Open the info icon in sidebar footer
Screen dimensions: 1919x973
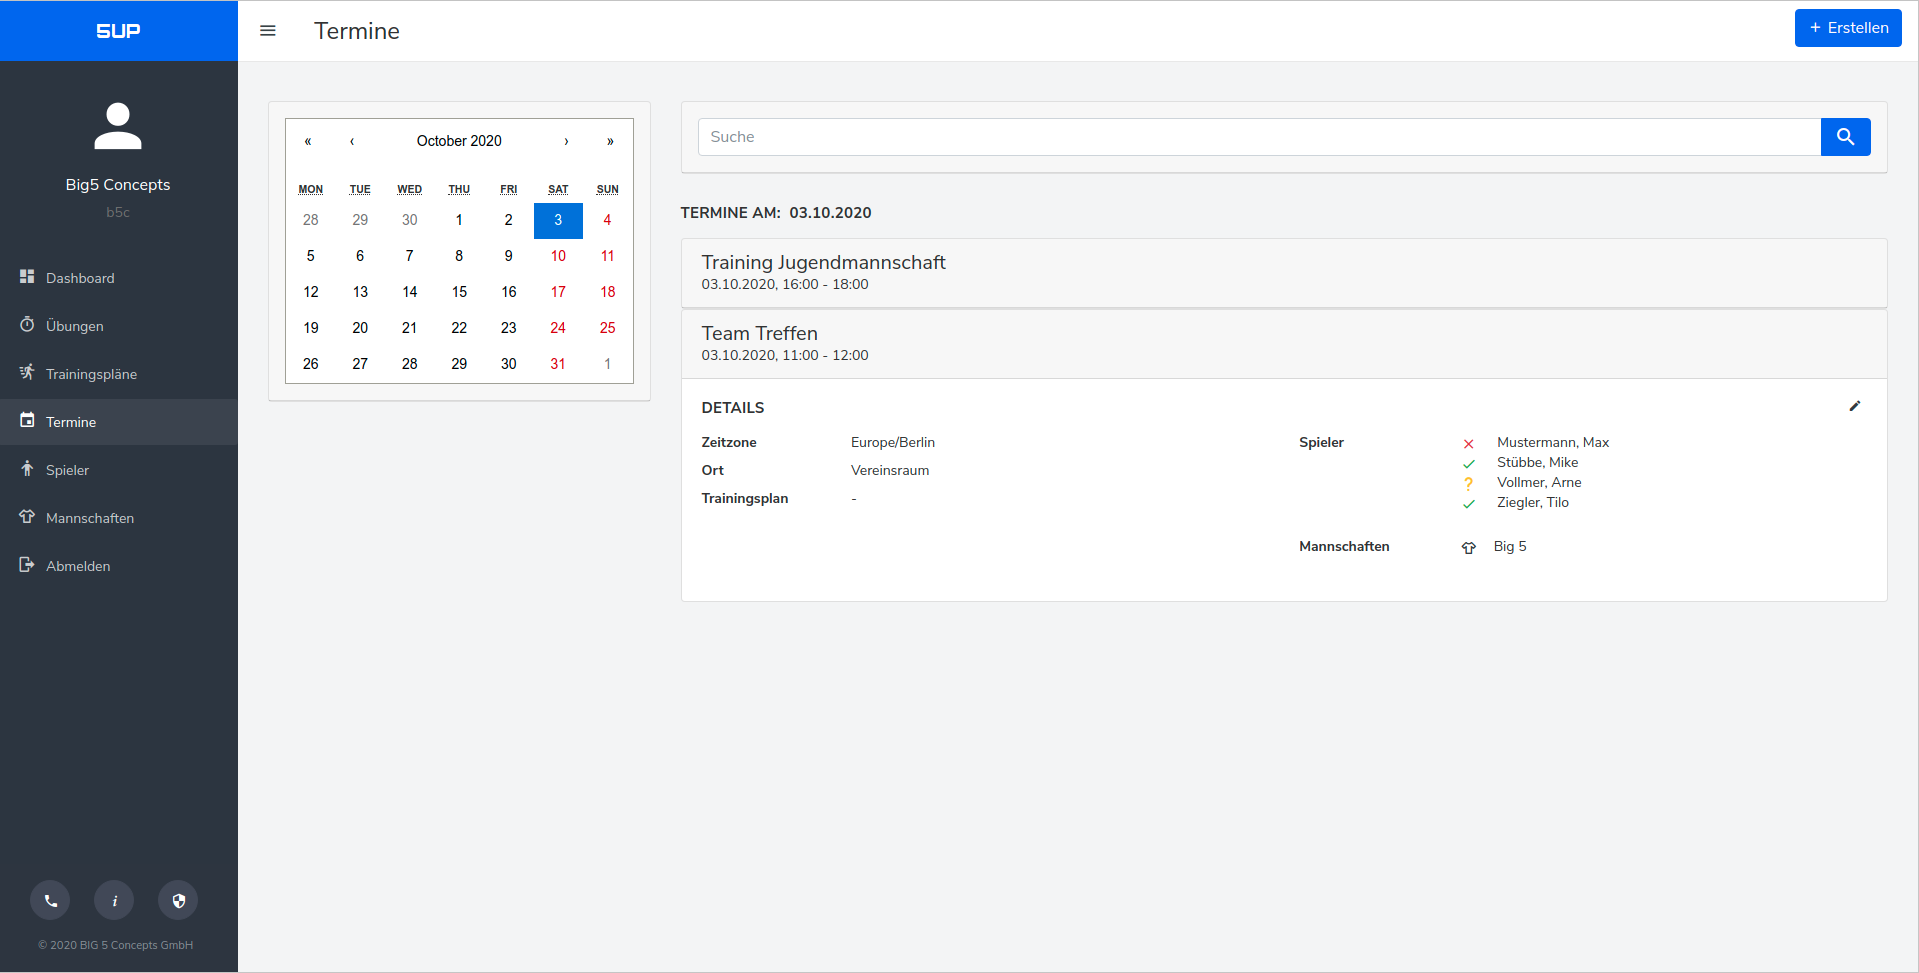pos(114,900)
